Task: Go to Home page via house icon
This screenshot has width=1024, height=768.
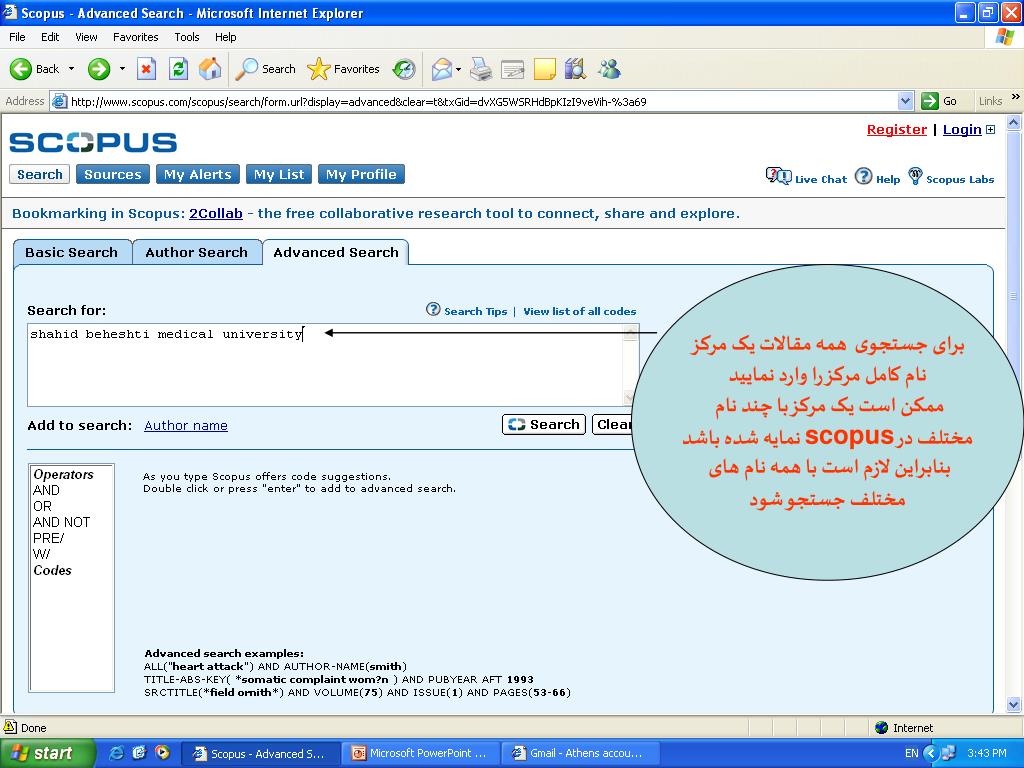Action: pyautogui.click(x=210, y=69)
